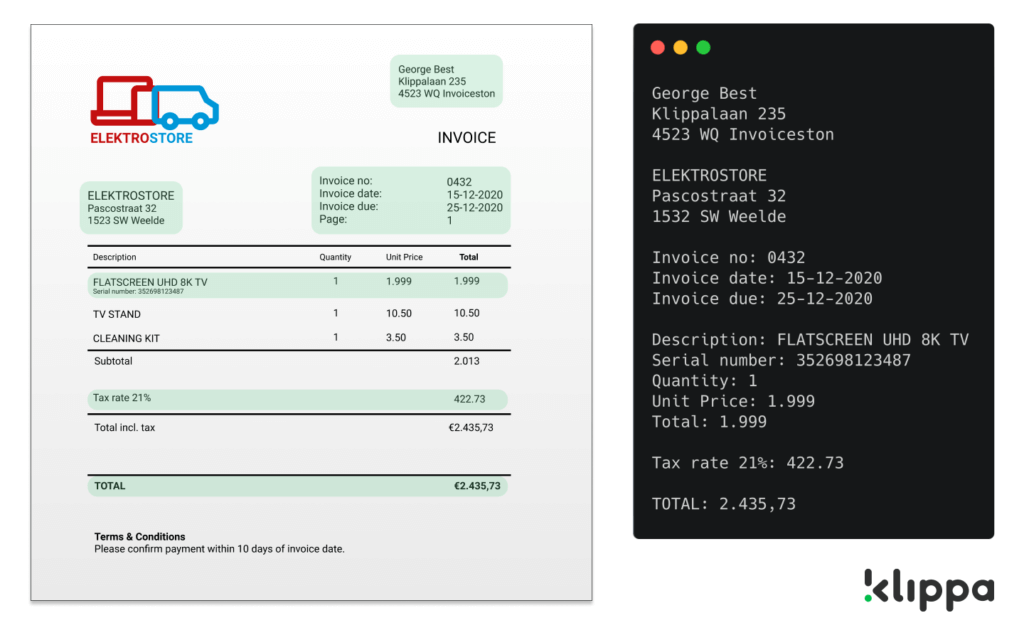Click the Quantity column header
The image size is (1024, 640).
[x=335, y=257]
